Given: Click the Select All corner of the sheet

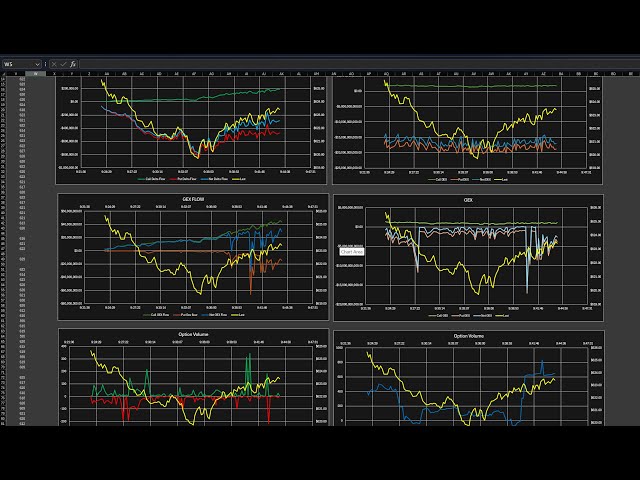Looking at the screenshot, I should (x=3, y=74).
